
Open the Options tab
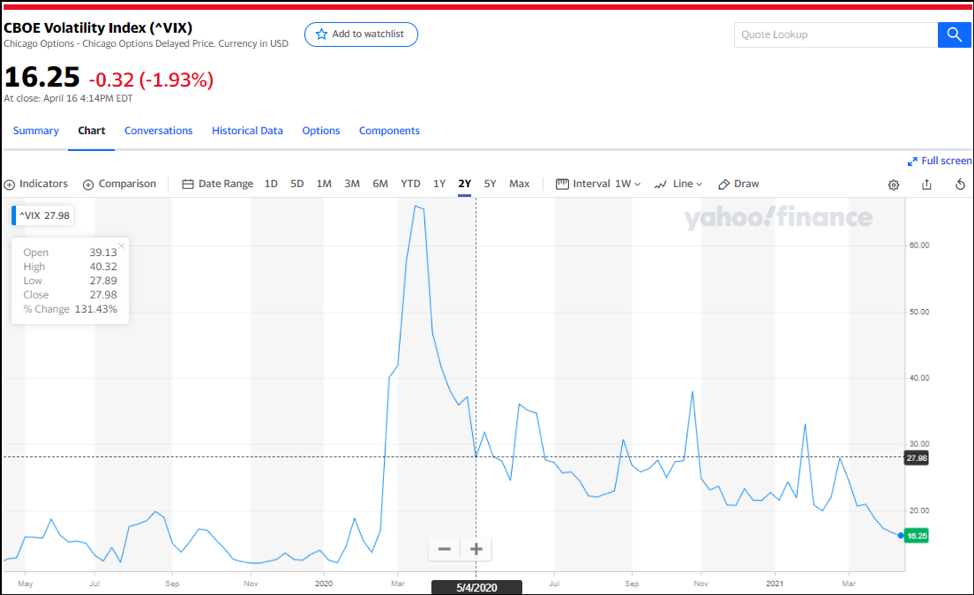click(321, 130)
